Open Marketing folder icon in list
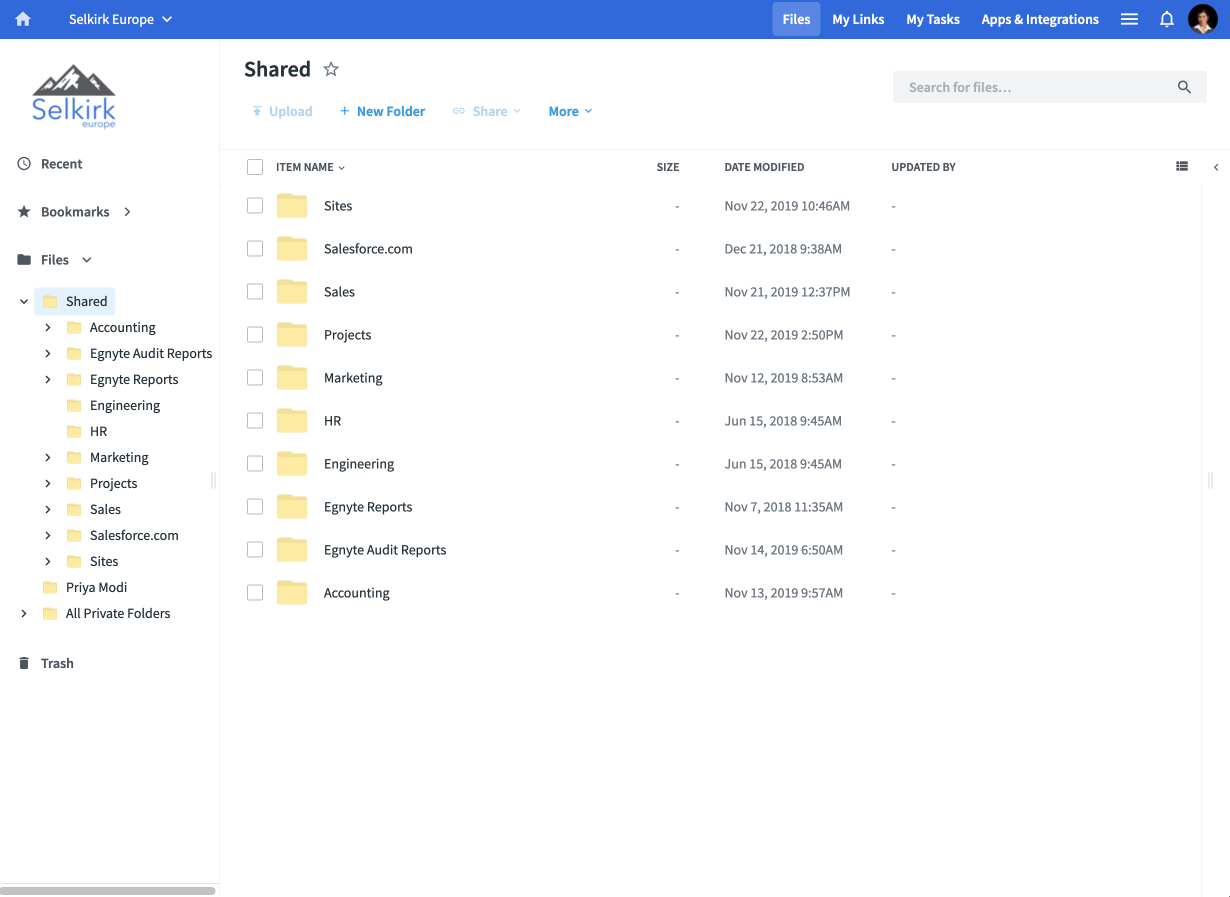The height and width of the screenshot is (897, 1230). tap(292, 378)
